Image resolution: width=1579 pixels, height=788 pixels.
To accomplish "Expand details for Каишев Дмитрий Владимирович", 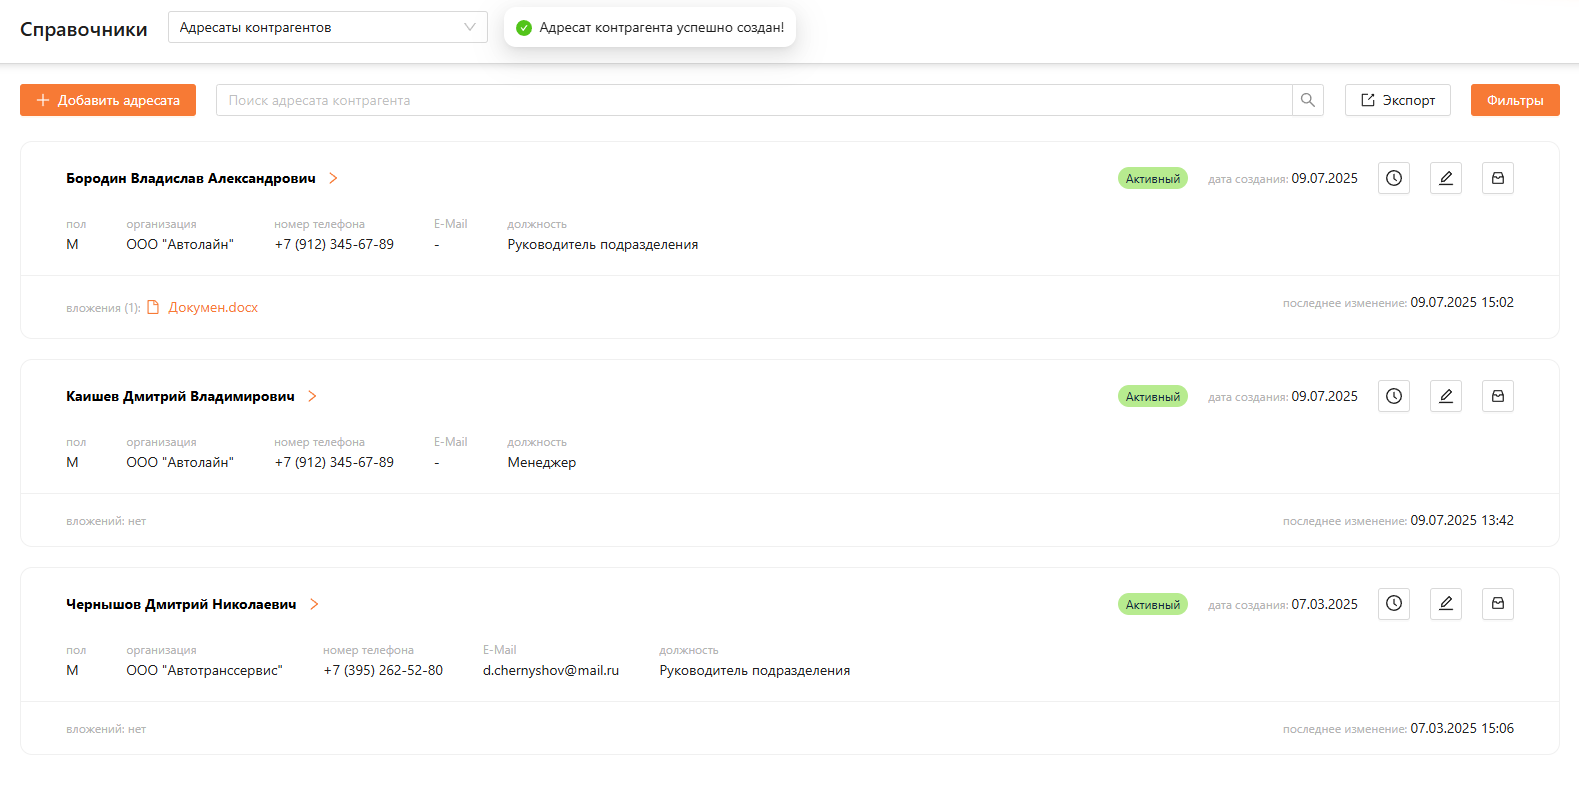I will [x=312, y=396].
